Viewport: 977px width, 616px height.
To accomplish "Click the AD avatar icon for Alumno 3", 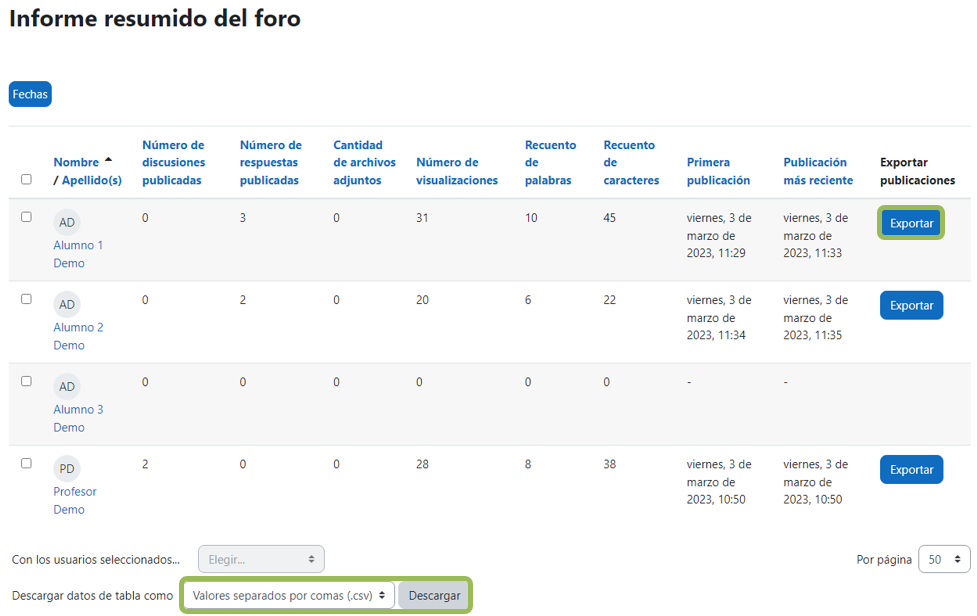I will (67, 386).
